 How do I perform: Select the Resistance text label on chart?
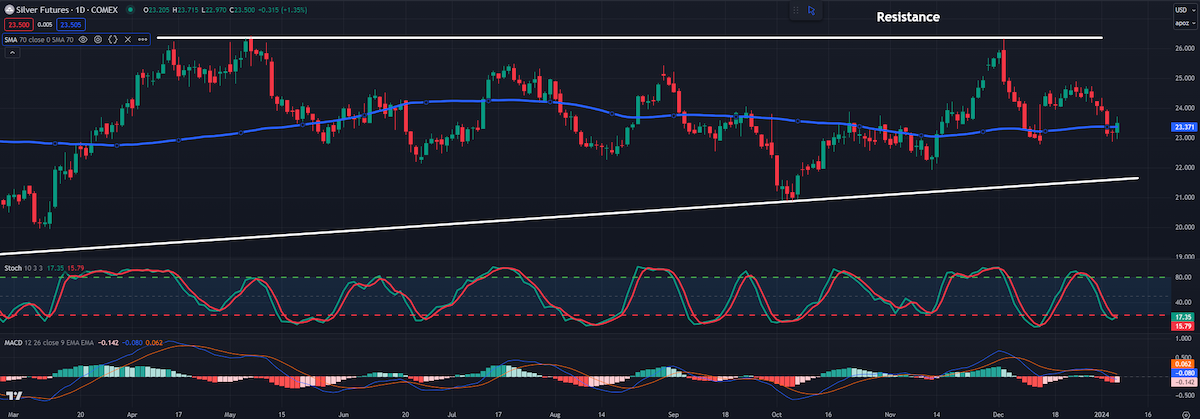(908, 17)
